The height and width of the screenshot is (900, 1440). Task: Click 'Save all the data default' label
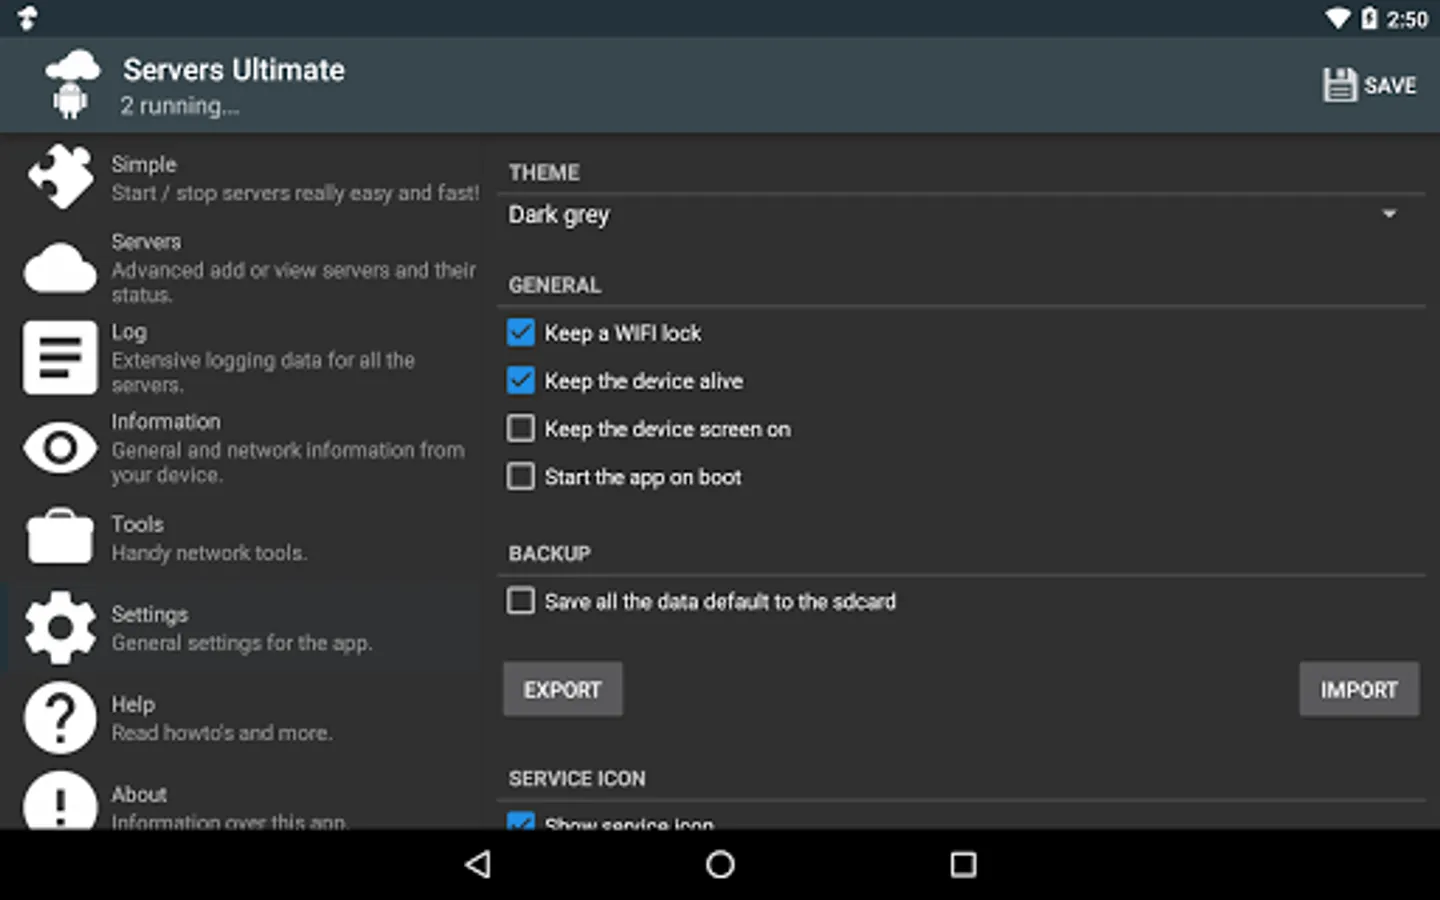(720, 601)
